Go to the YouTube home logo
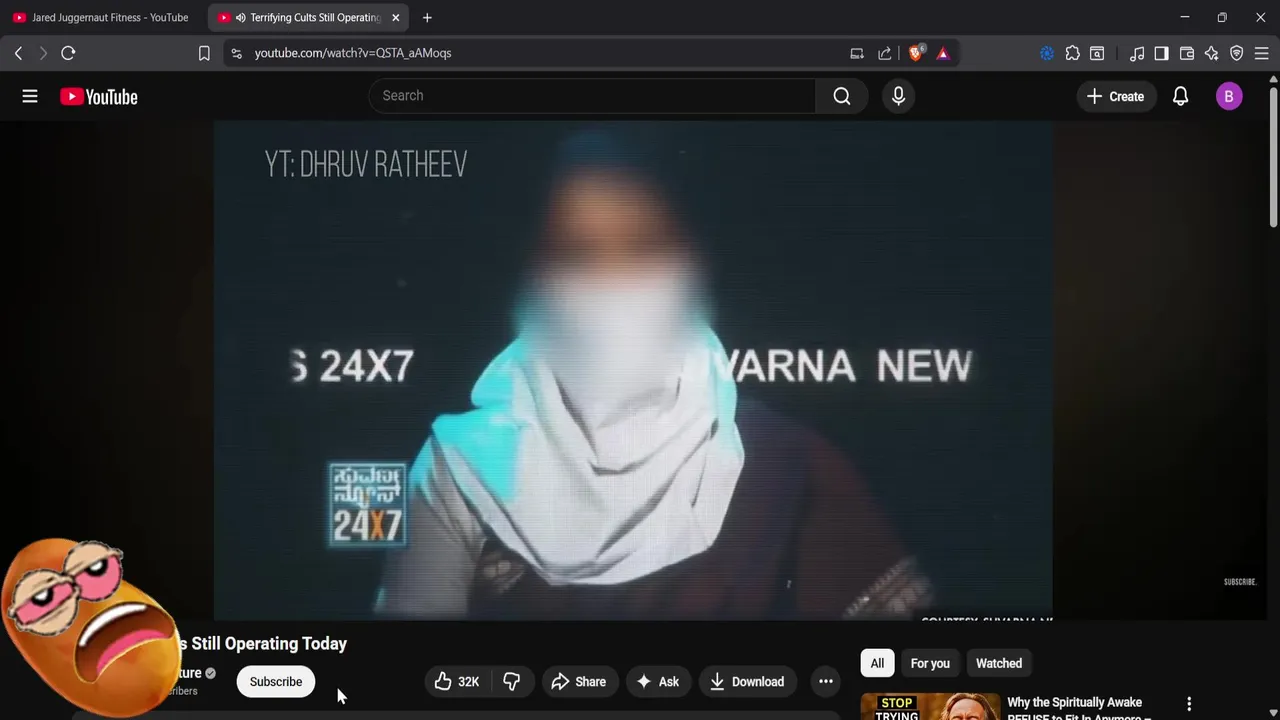This screenshot has height=720, width=1280. click(98, 96)
